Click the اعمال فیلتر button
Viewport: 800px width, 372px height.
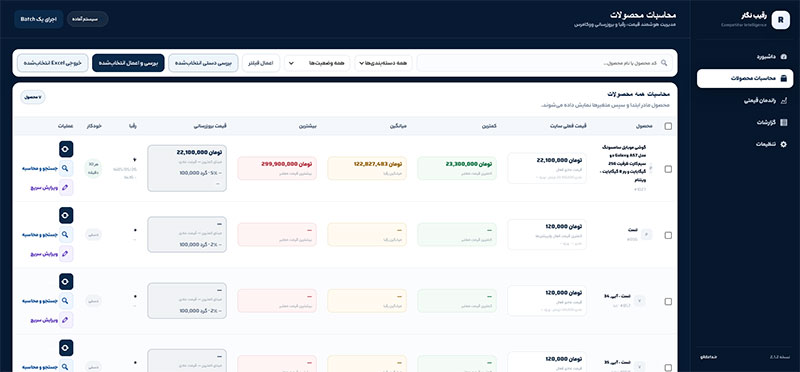(x=261, y=63)
